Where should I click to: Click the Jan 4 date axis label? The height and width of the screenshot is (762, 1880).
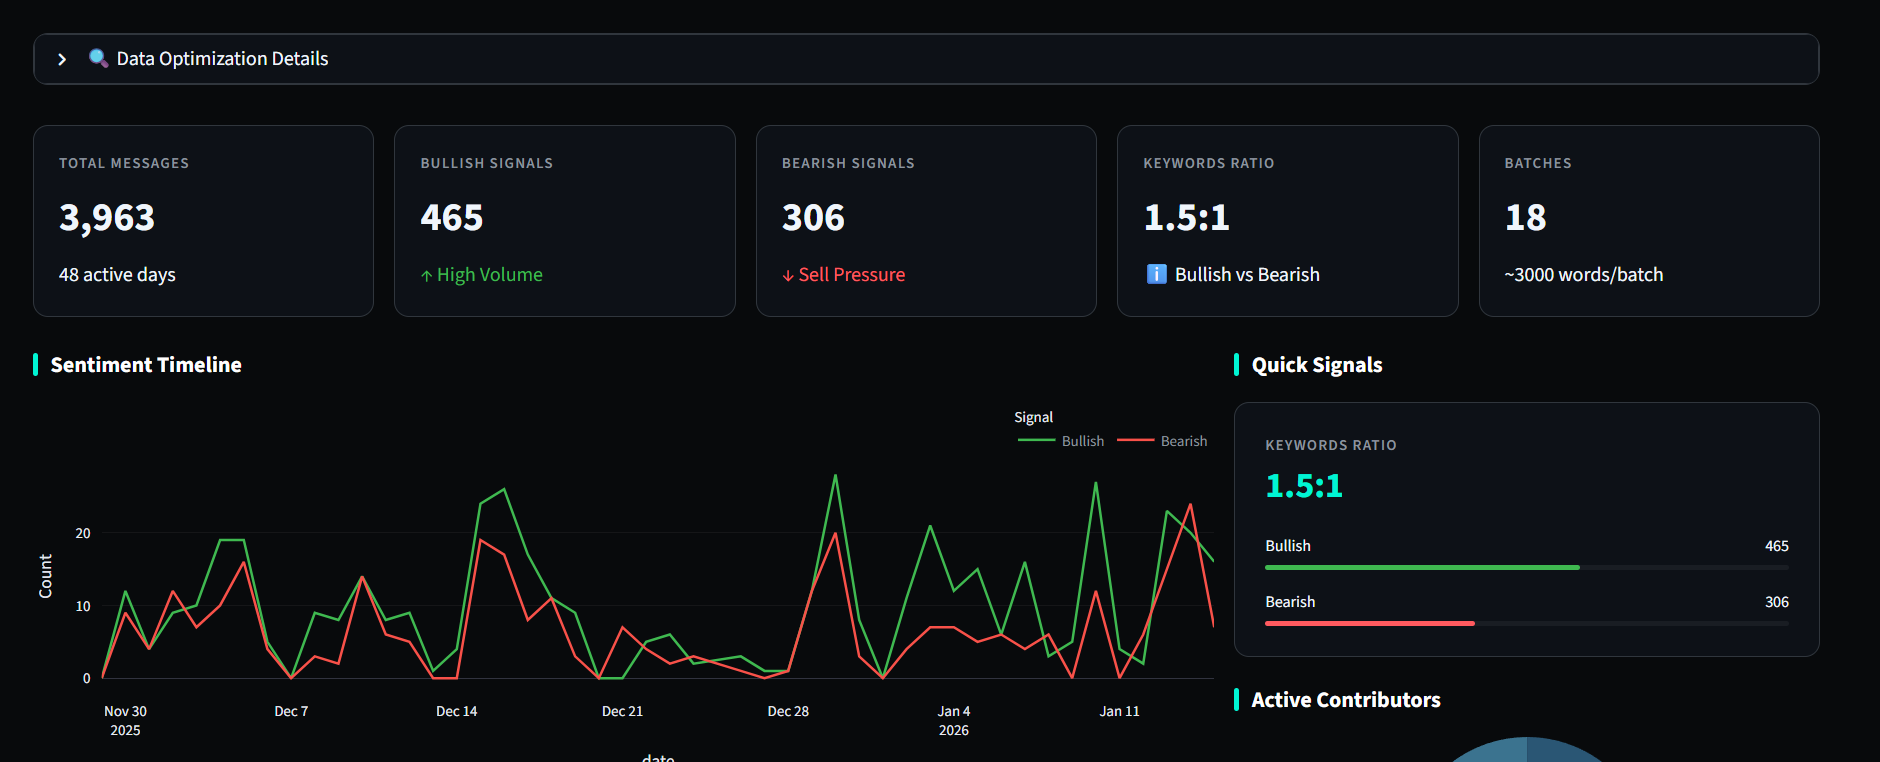[953, 711]
